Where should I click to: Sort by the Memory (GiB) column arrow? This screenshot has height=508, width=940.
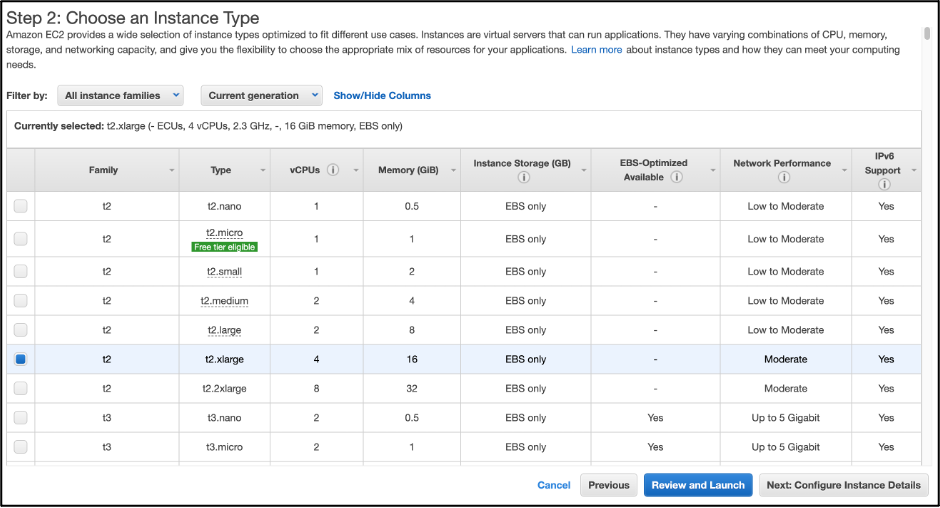pos(453,170)
